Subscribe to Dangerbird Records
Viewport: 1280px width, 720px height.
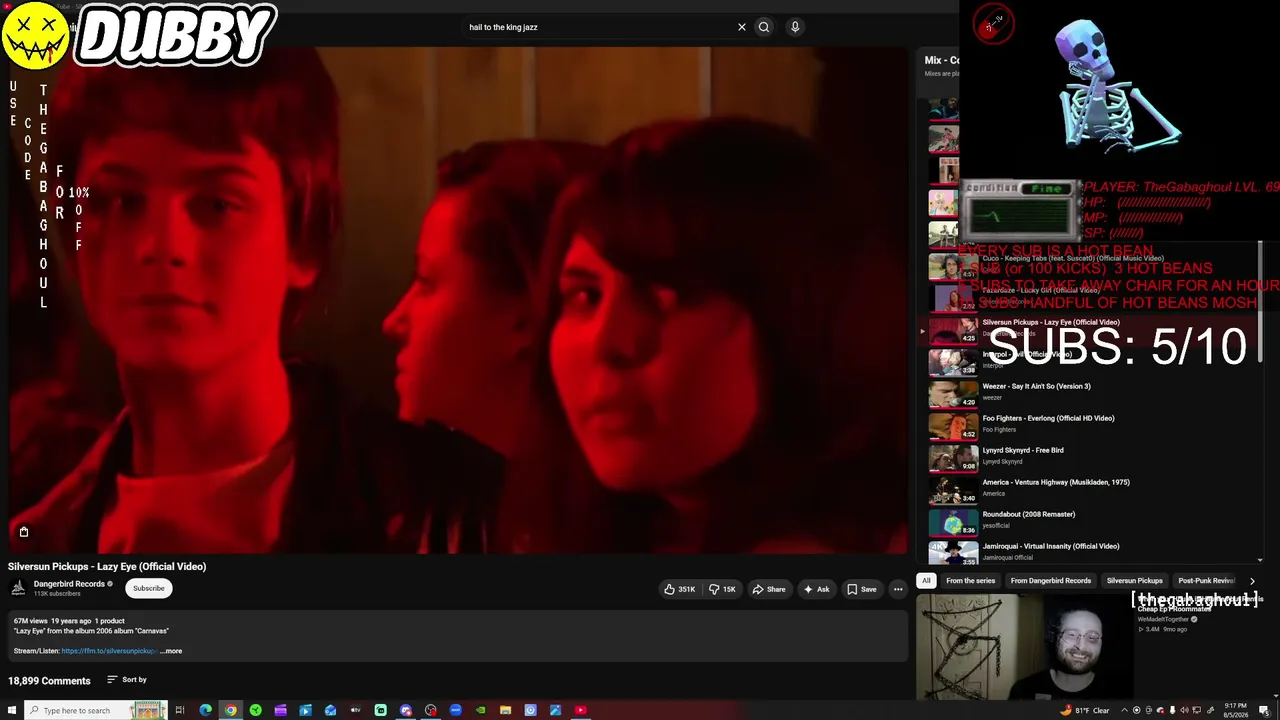(149, 588)
